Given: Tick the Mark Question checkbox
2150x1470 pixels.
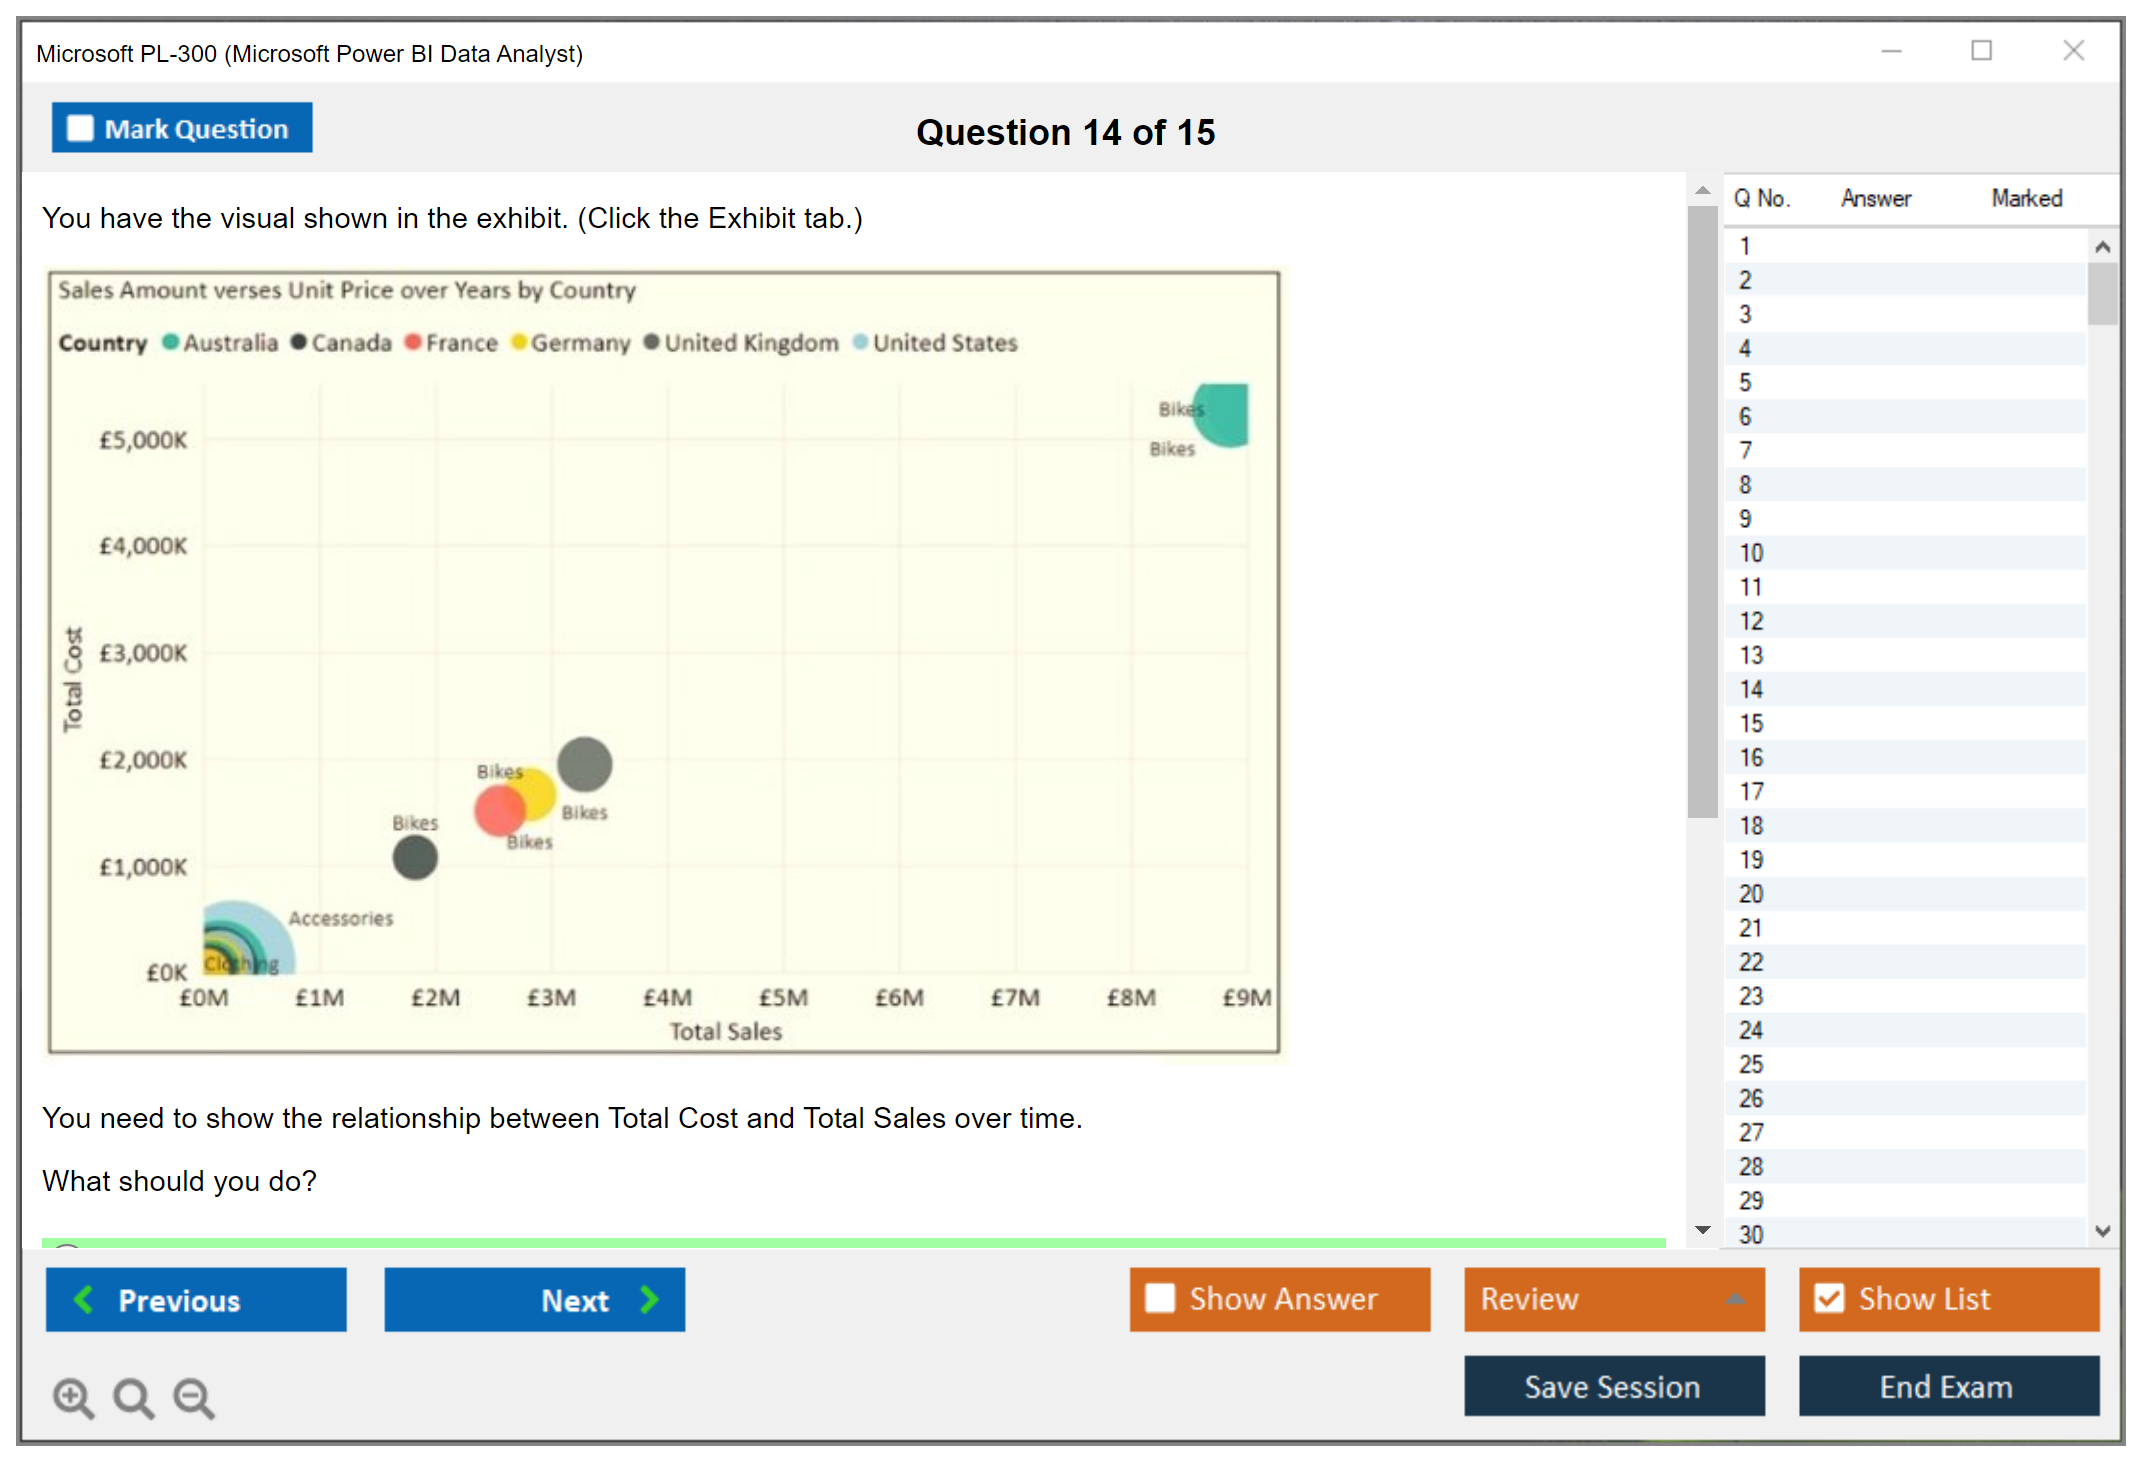Looking at the screenshot, I should pos(80,129).
